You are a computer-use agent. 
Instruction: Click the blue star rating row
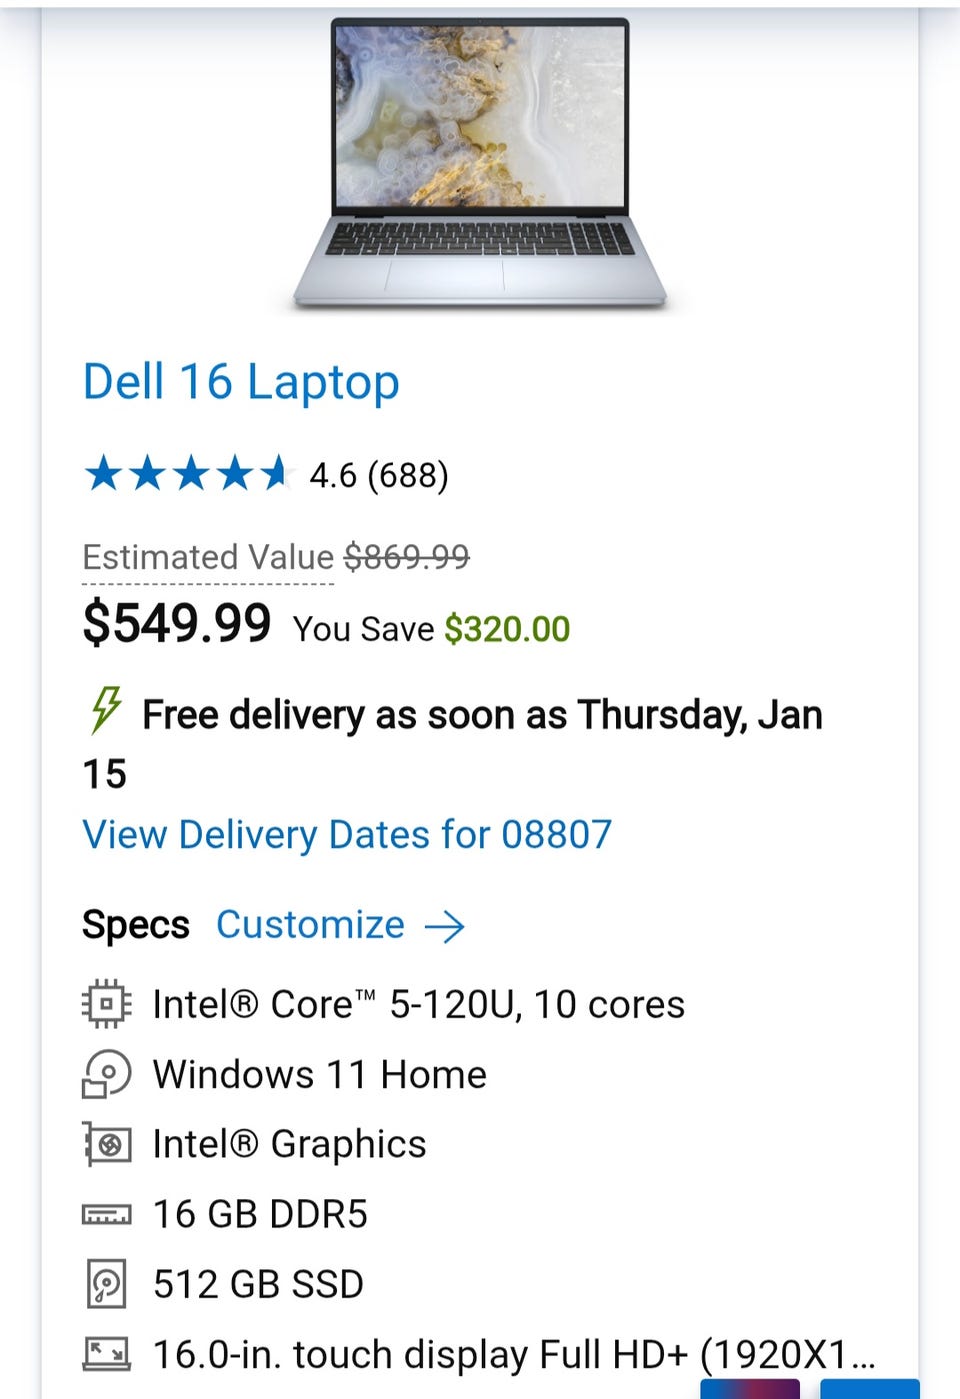coord(186,474)
